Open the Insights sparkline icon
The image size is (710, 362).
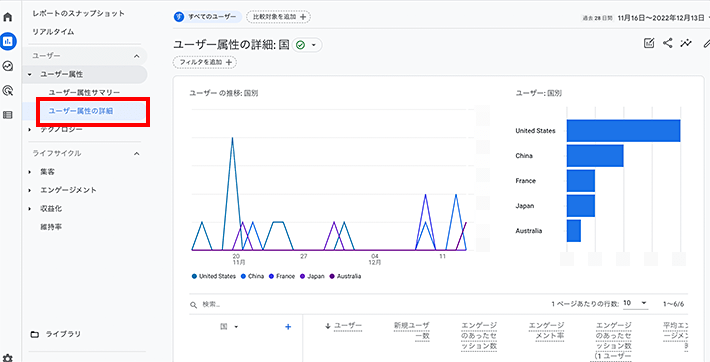tap(686, 43)
